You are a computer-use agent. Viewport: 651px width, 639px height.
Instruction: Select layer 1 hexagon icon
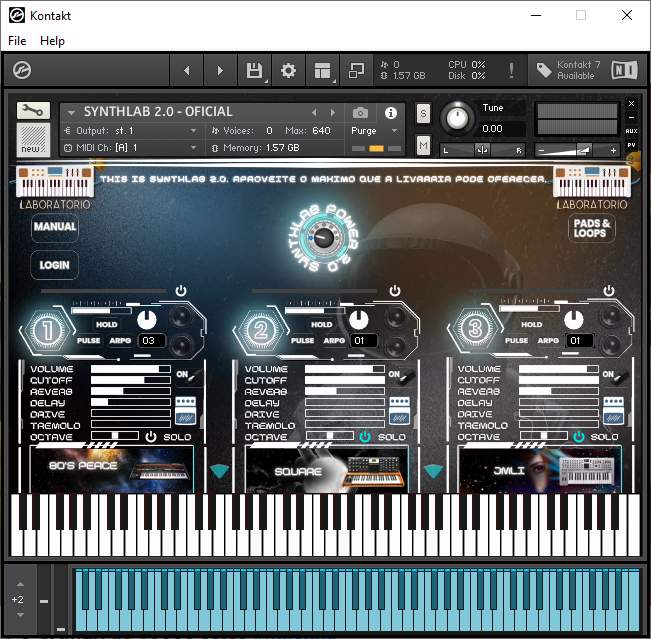pyautogui.click(x=48, y=331)
